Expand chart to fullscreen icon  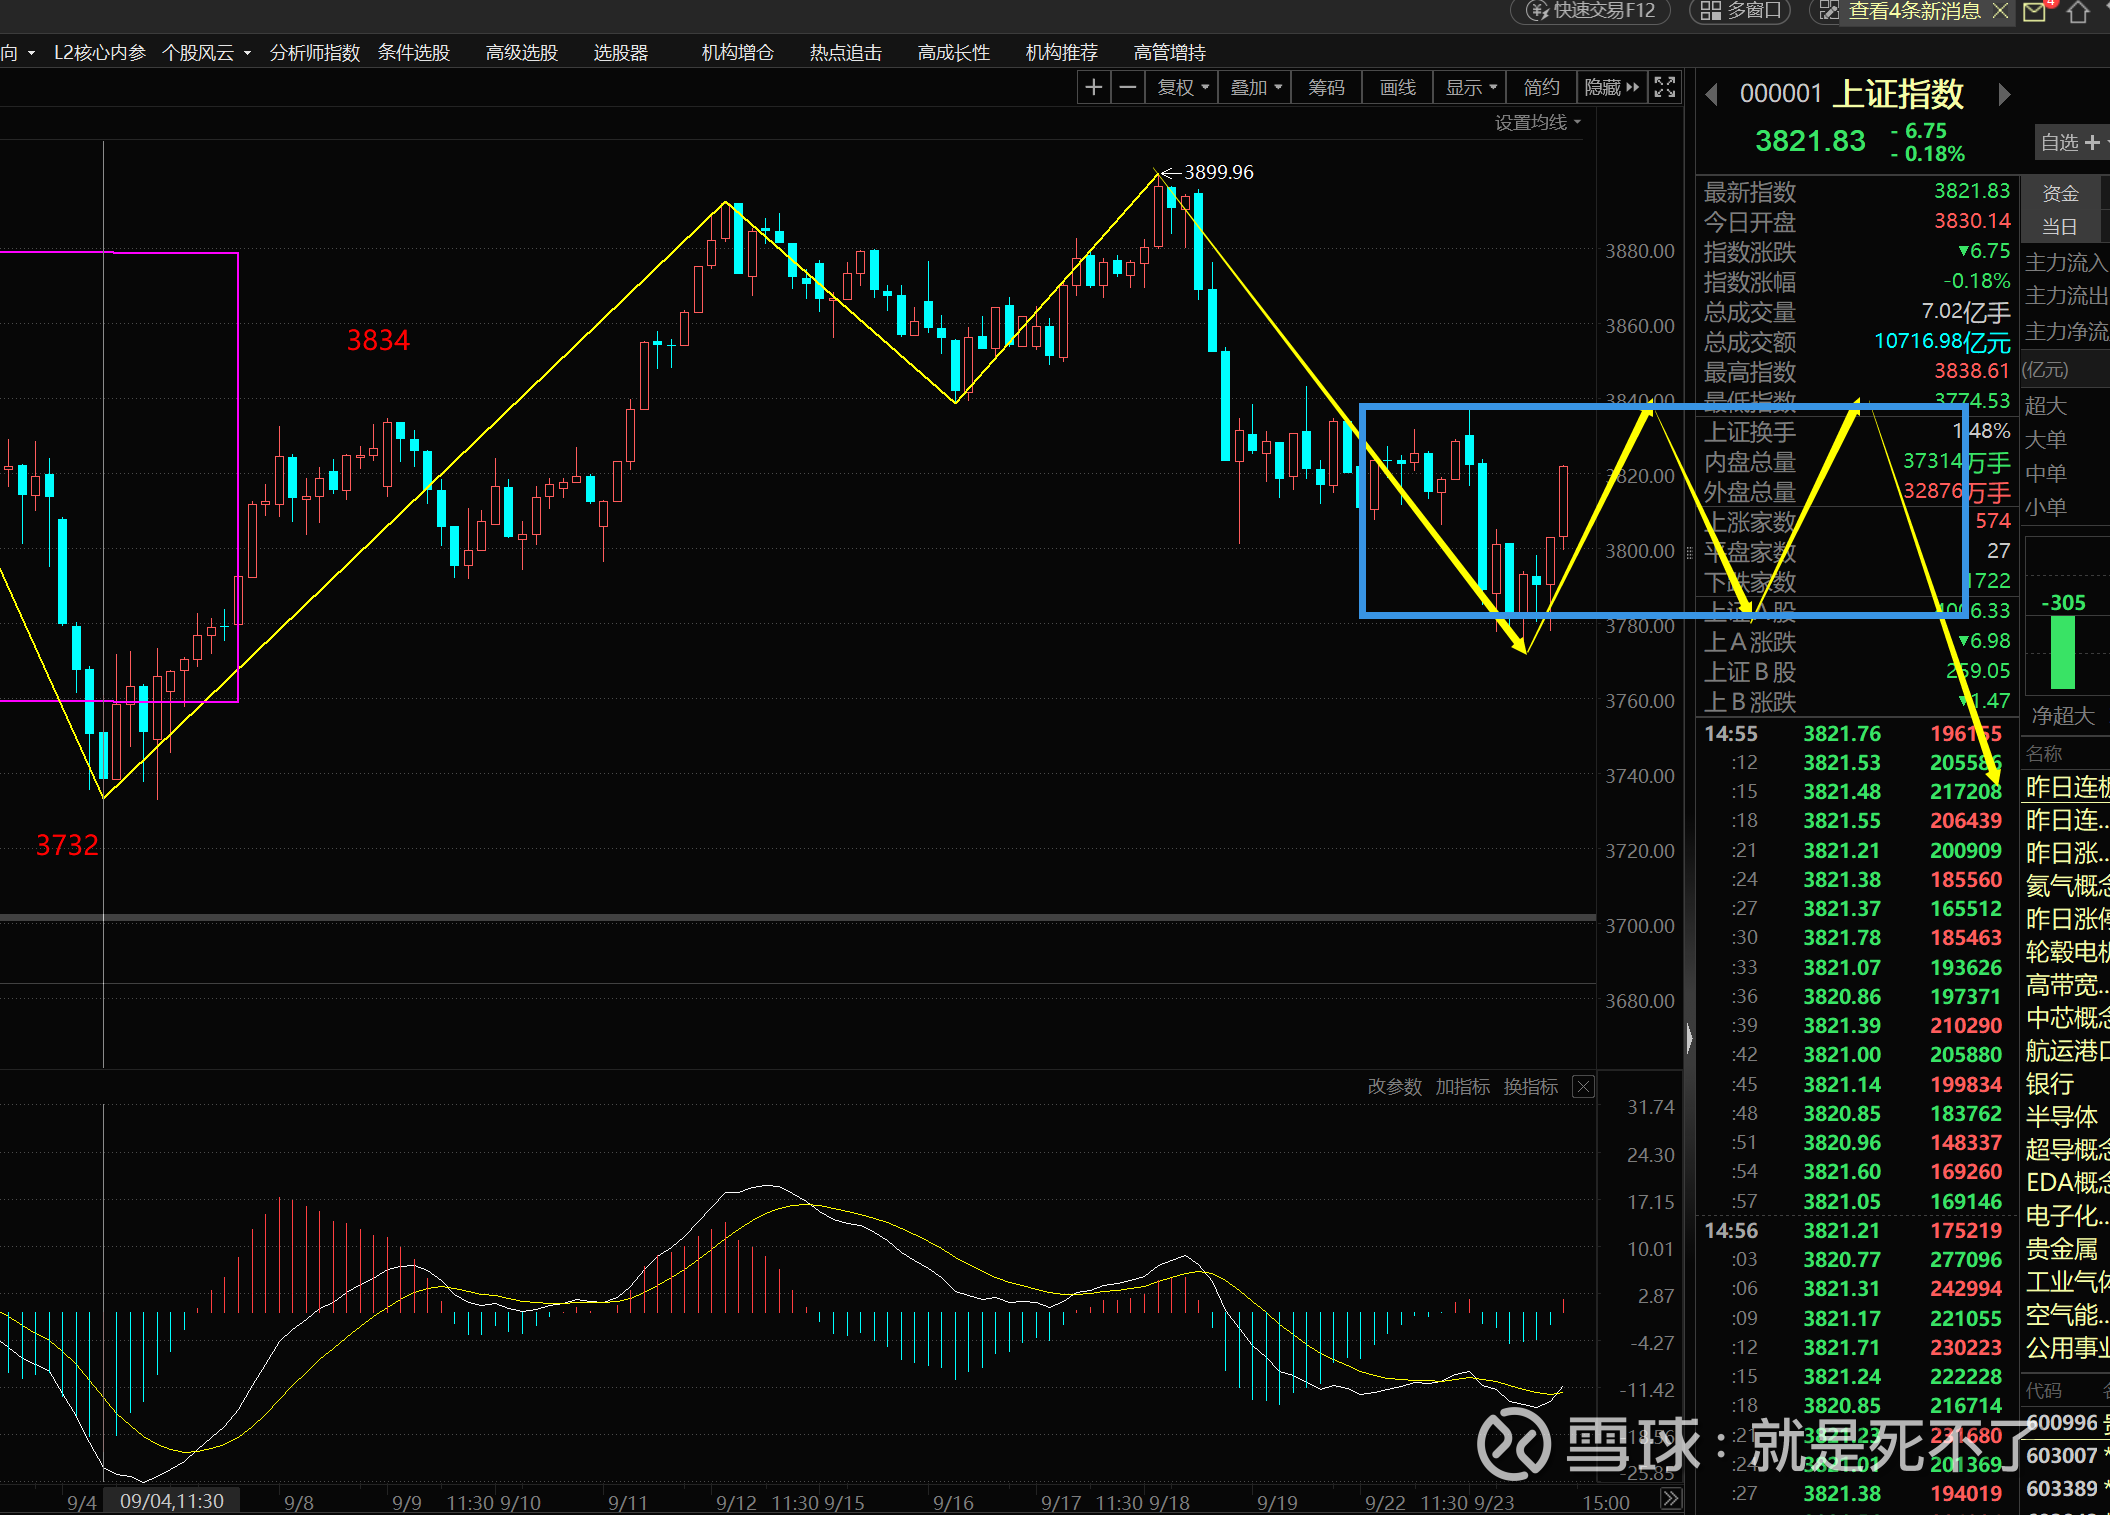coord(1664,88)
